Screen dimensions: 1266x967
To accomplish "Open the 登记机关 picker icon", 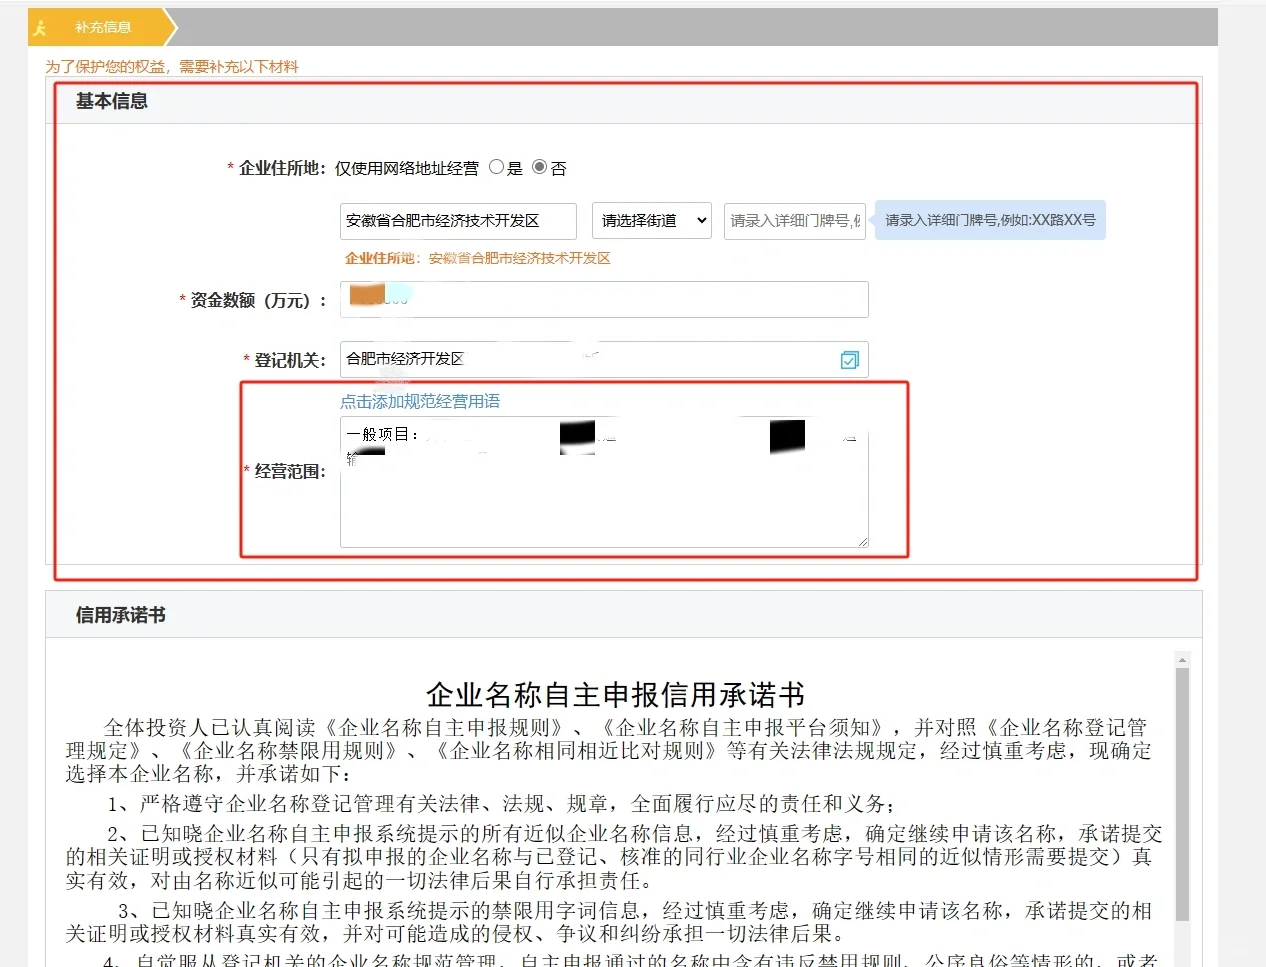I will (x=849, y=360).
